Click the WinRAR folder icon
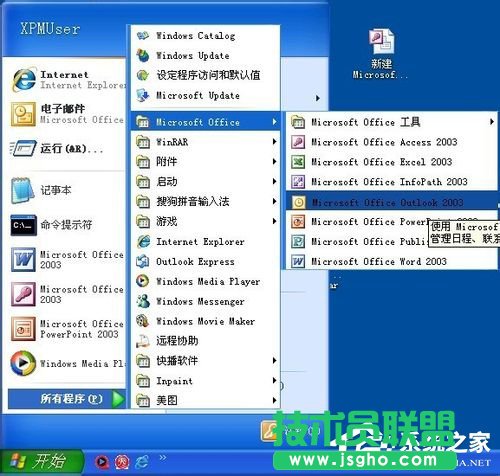Image resolution: width=500 pixels, height=476 pixels. tap(143, 142)
